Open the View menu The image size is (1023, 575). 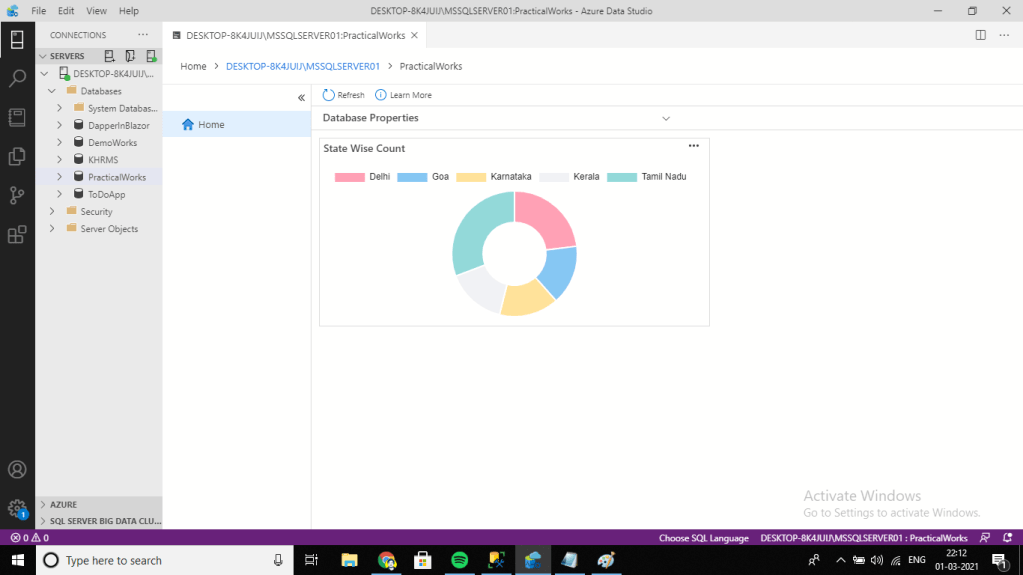96,11
